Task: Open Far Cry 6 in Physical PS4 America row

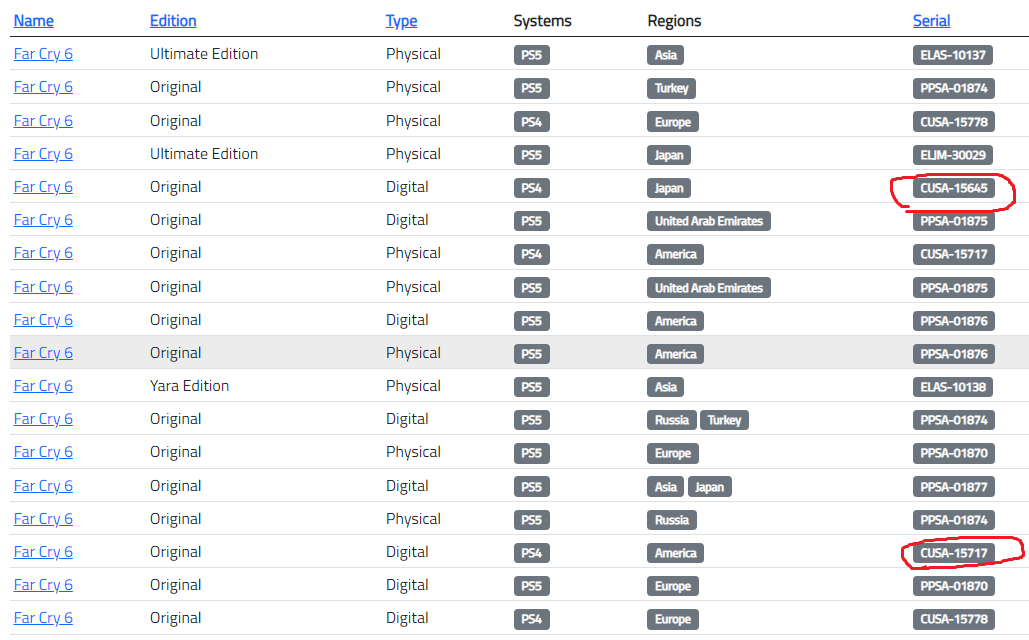Action: point(43,253)
